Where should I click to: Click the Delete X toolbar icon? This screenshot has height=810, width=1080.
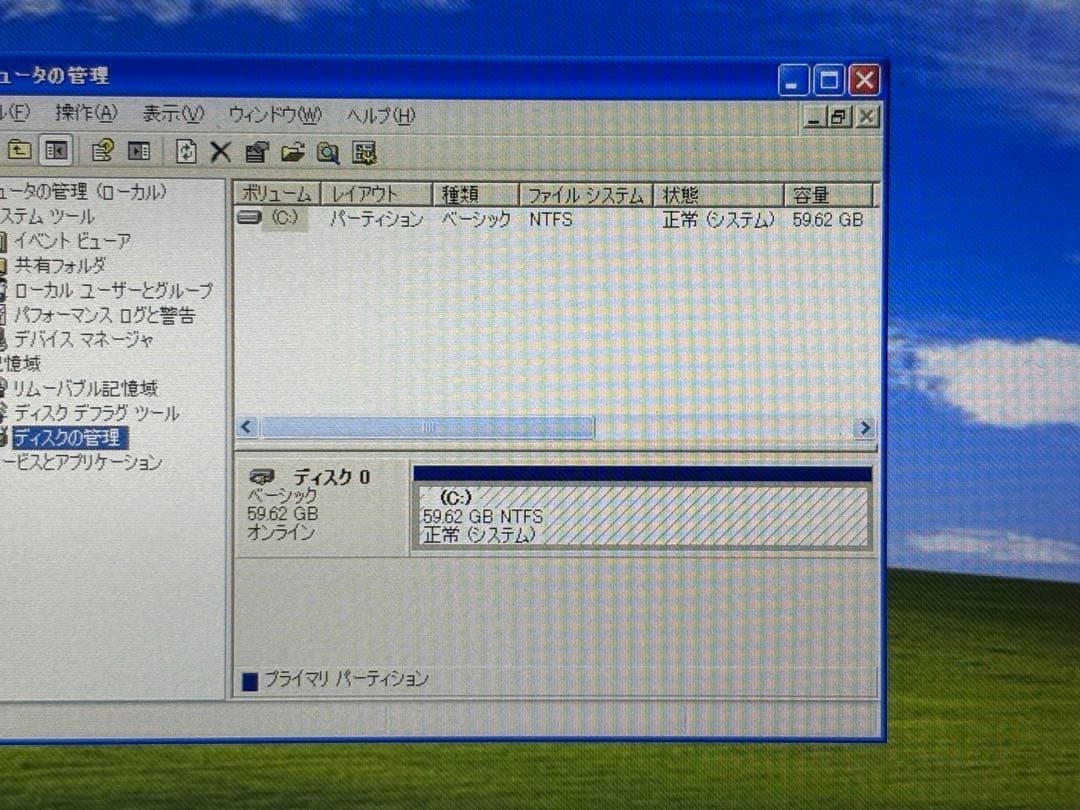220,152
